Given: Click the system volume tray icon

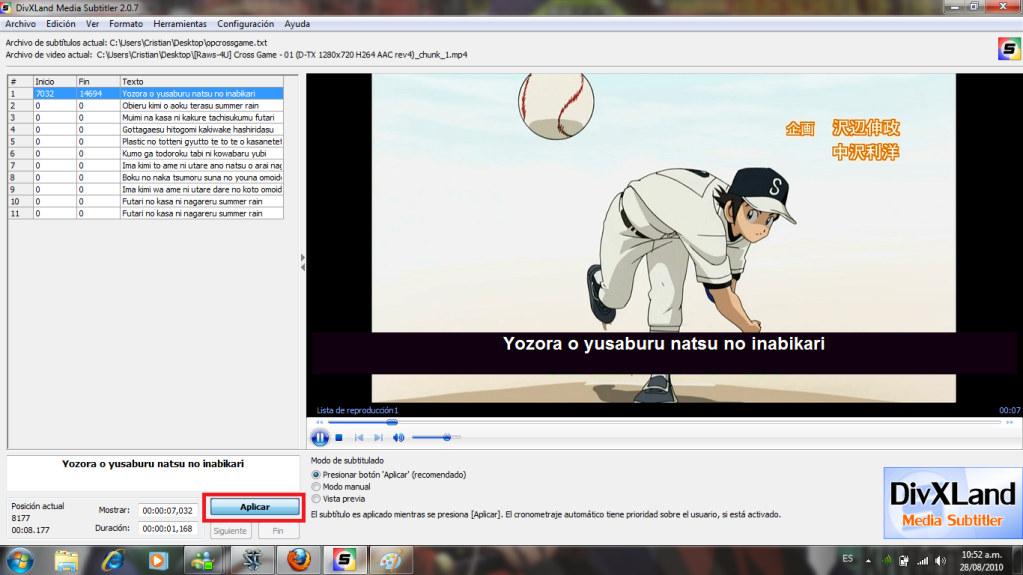Looking at the screenshot, I should click(940, 561).
